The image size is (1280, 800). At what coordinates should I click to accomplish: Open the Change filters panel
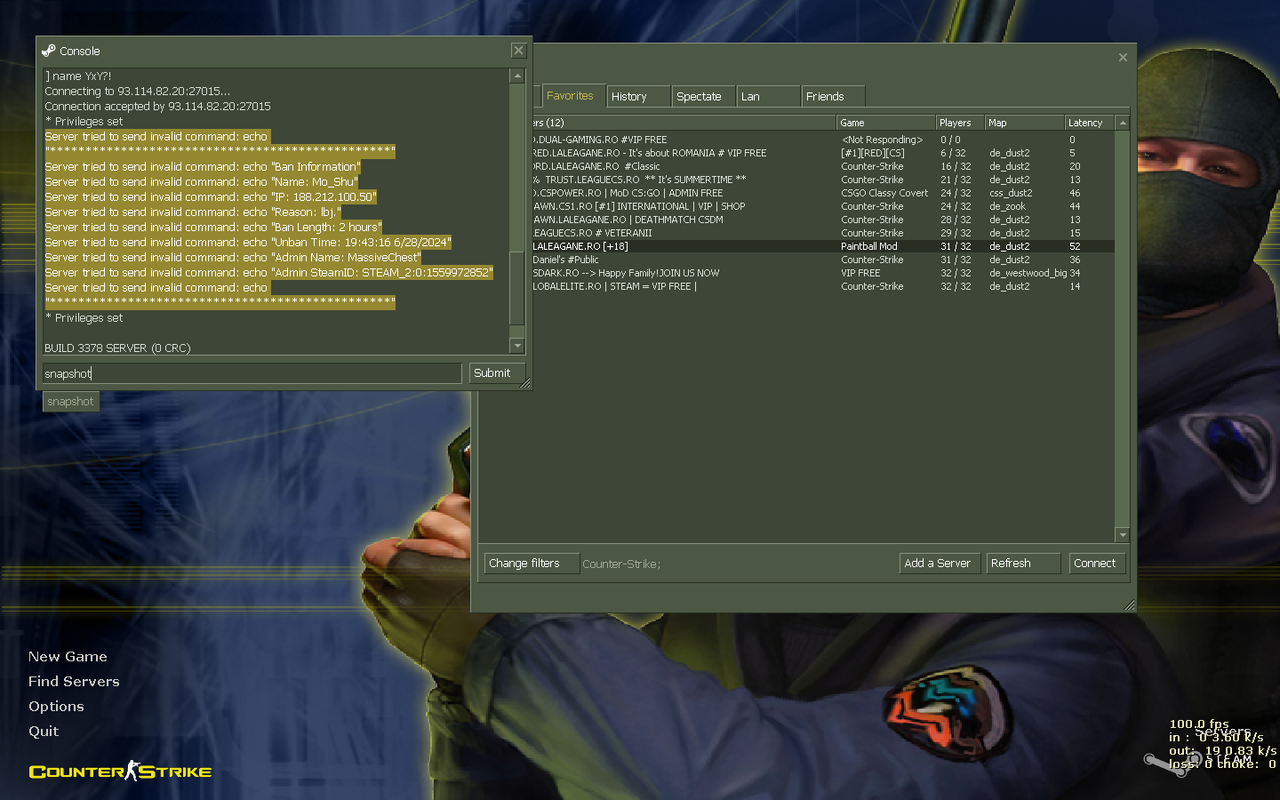coord(531,563)
